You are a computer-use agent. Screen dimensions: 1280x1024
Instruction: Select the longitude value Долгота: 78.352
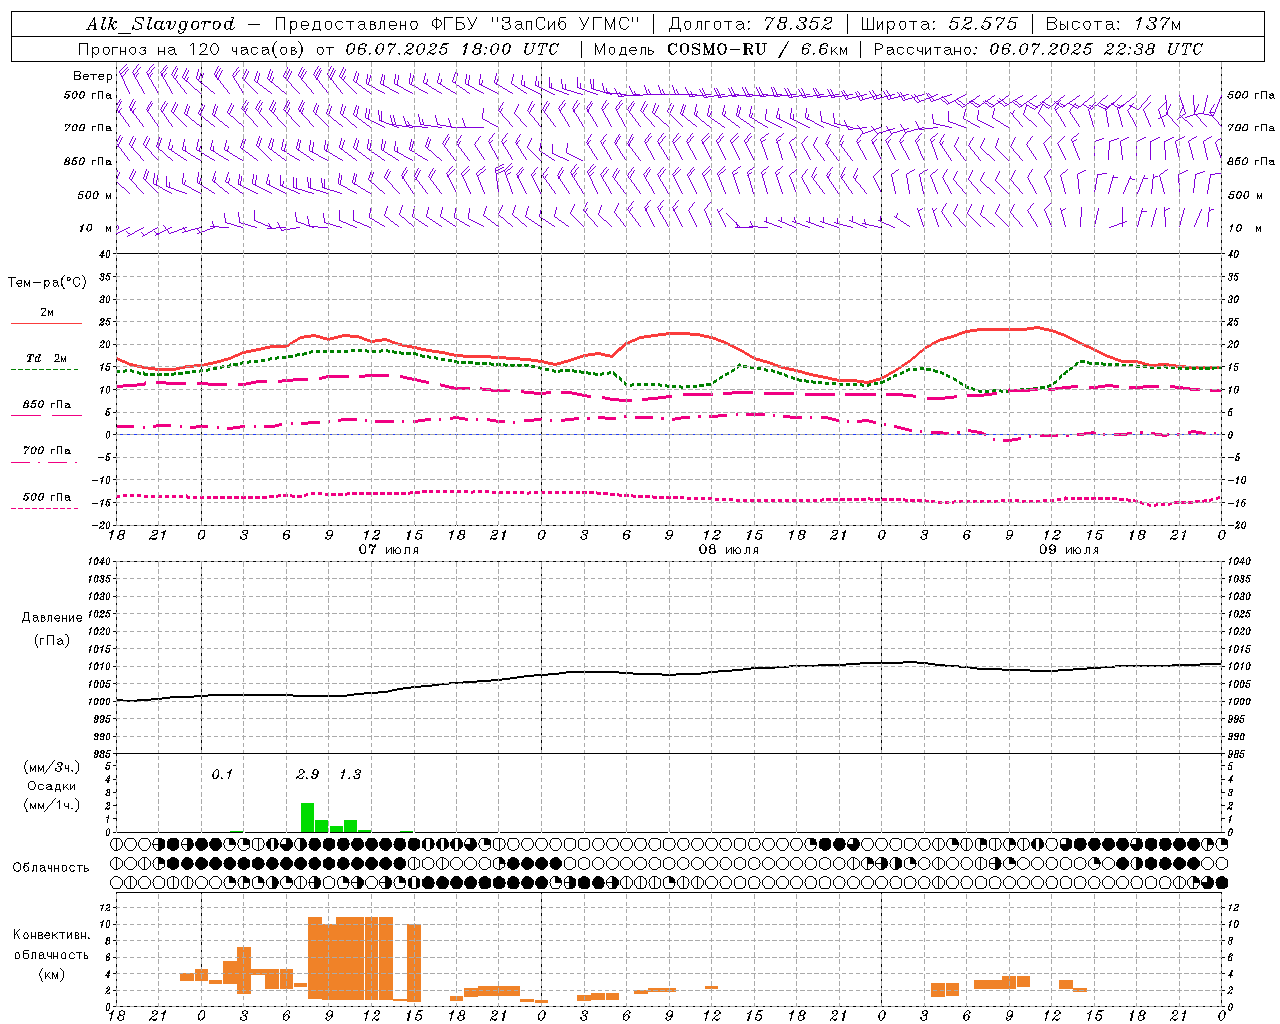pyautogui.click(x=749, y=24)
